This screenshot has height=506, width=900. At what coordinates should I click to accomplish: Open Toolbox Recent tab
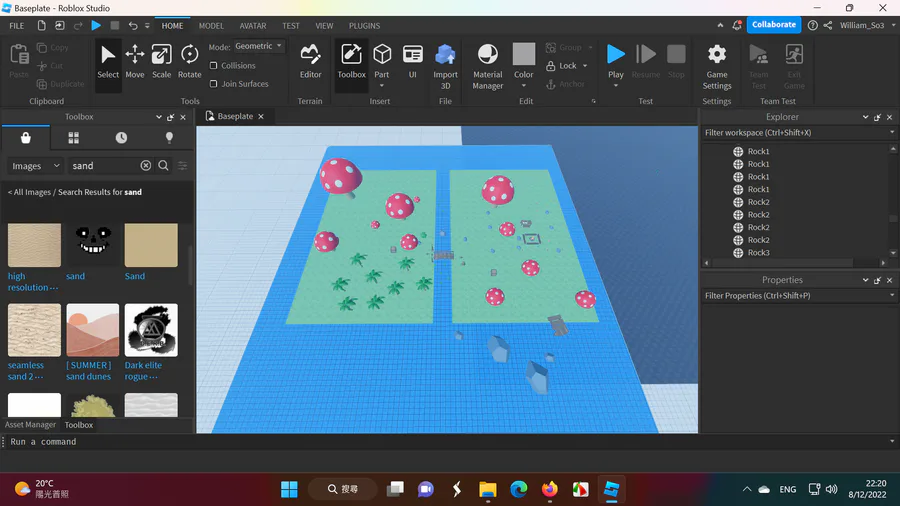point(121,138)
